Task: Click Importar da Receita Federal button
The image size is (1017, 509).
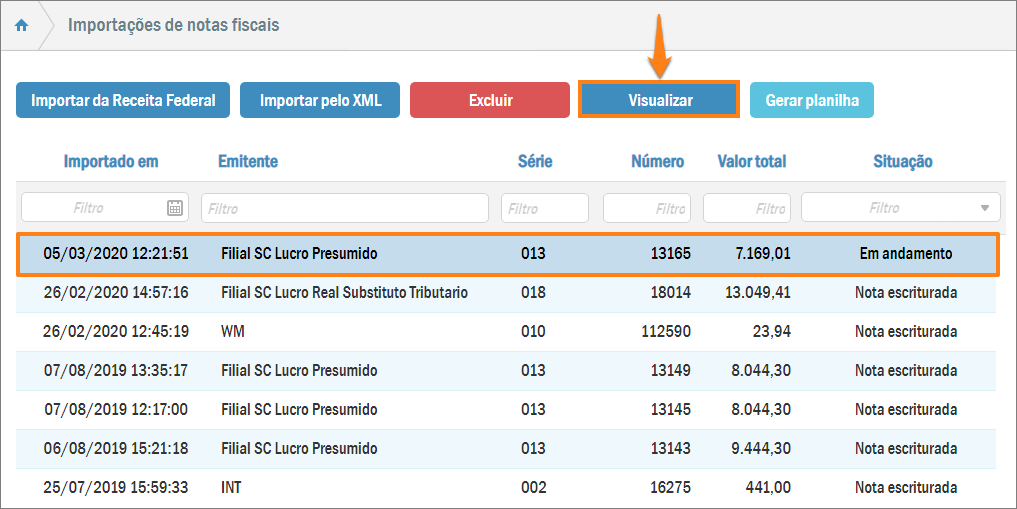Action: [123, 101]
